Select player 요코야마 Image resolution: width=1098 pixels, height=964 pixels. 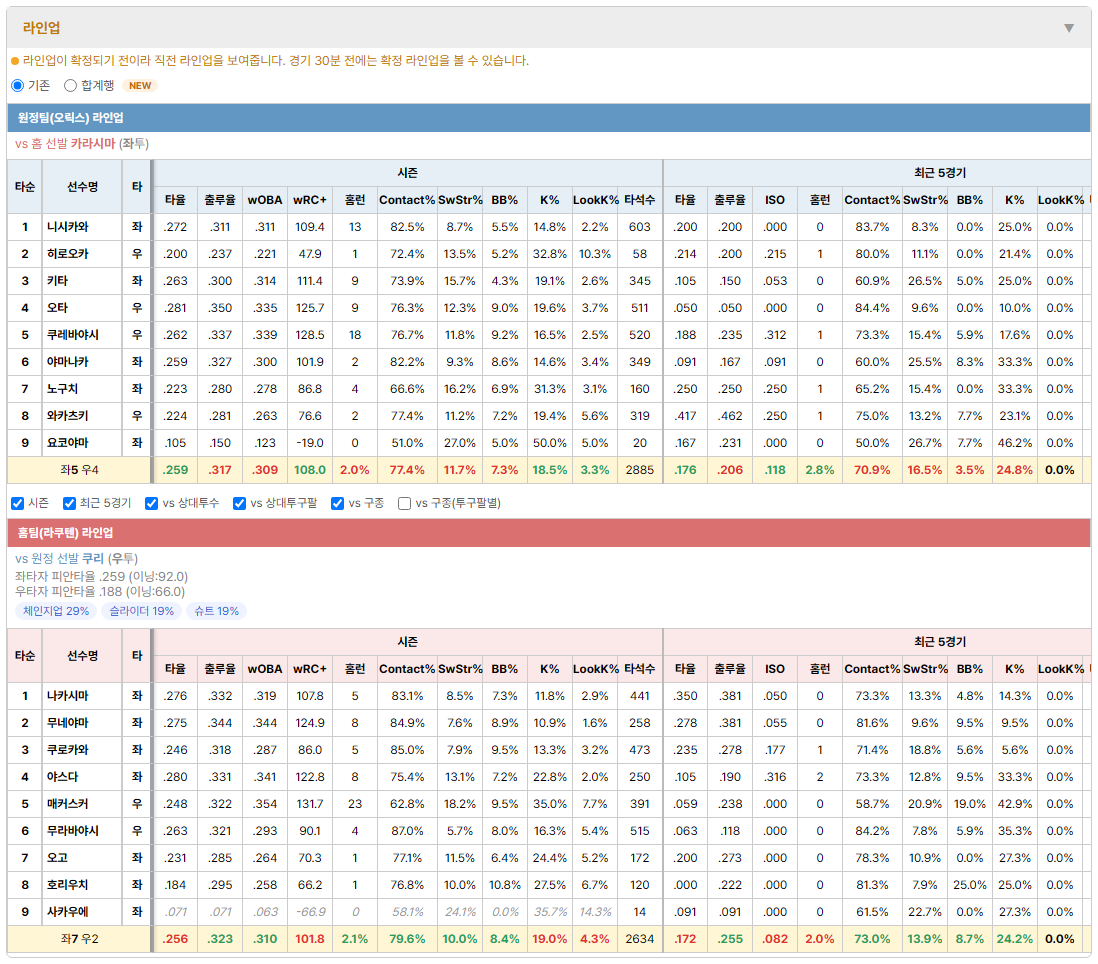[x=68, y=442]
